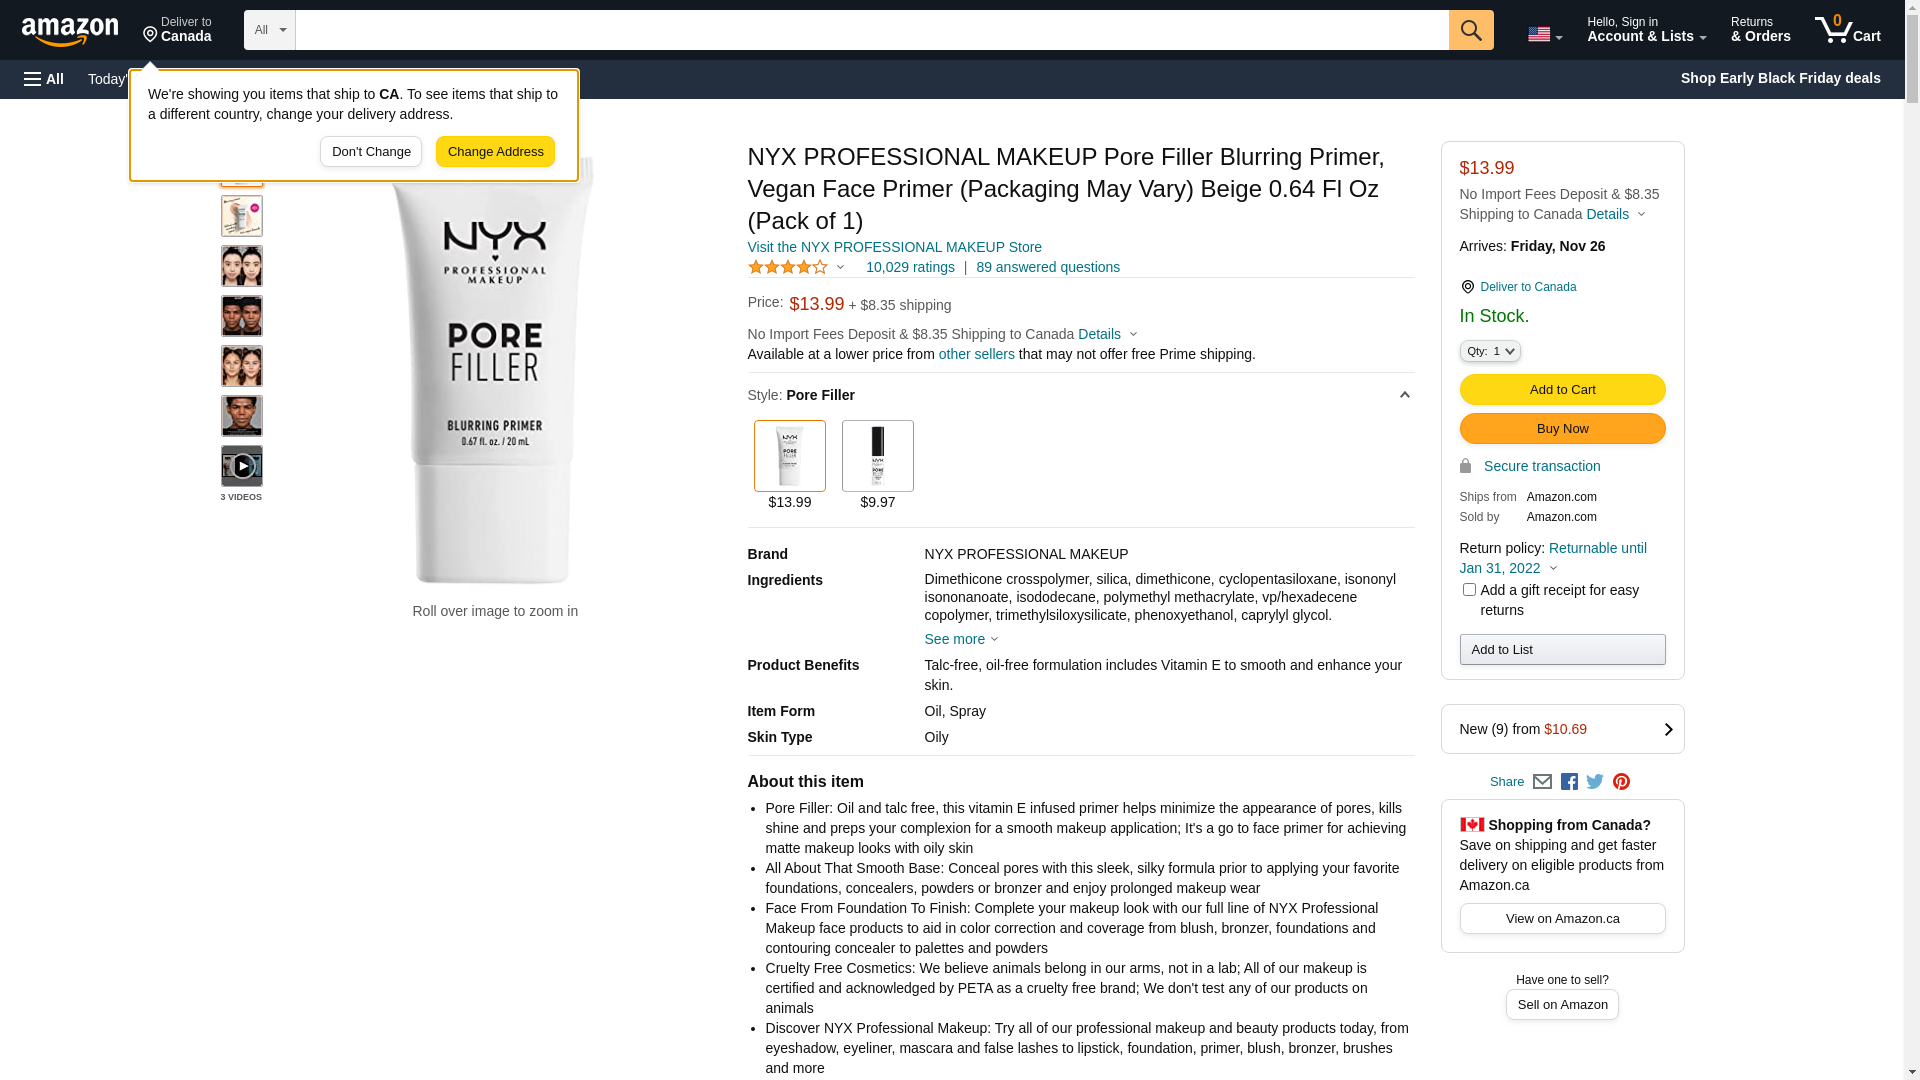Open Shop Early Black Friday deals

[x=1780, y=78]
